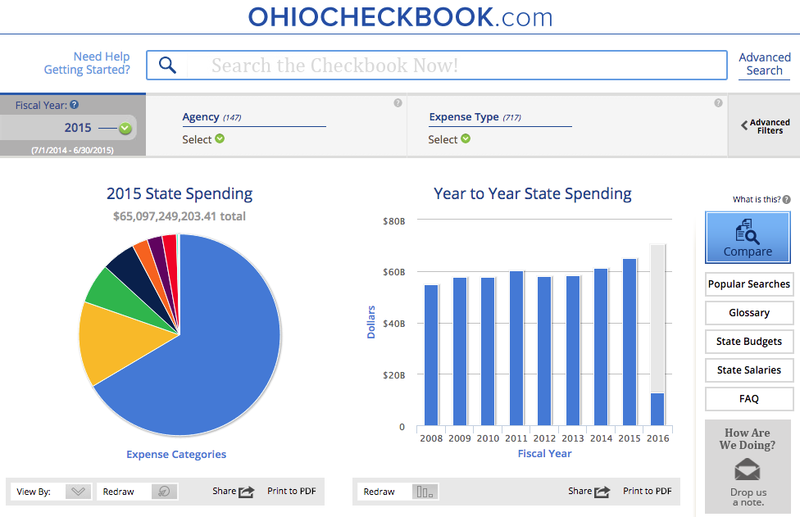
Task: Click the Search the Checkbook input field
Action: [450, 65]
